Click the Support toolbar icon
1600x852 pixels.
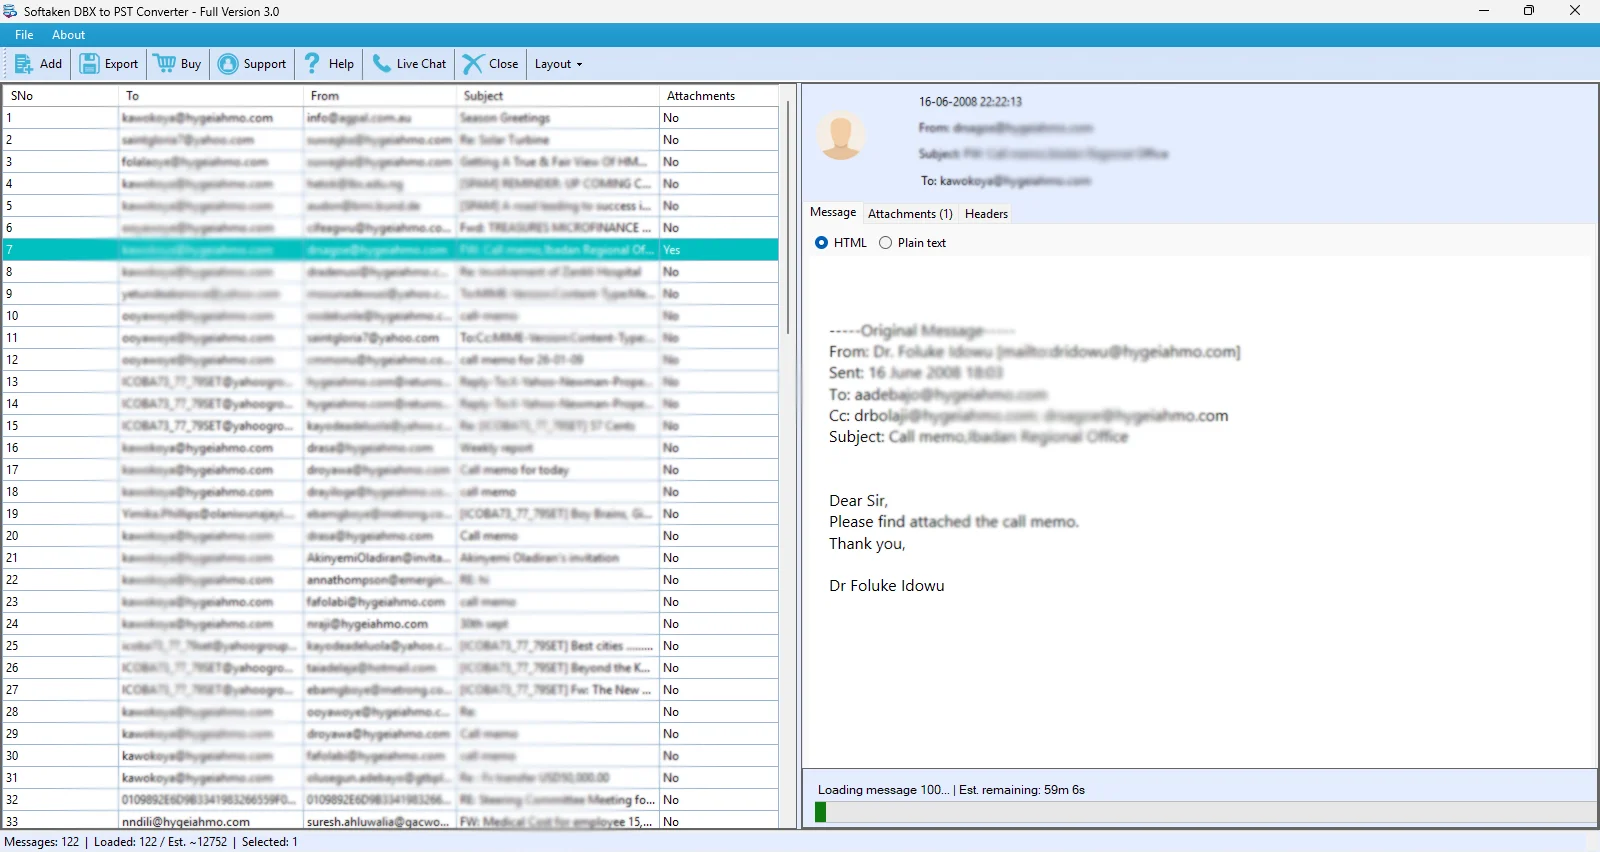coord(252,64)
